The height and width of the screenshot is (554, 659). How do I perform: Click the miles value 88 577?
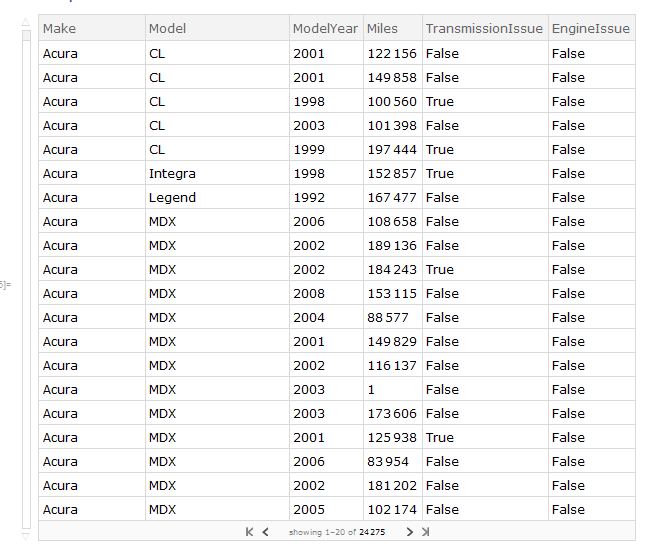point(387,317)
